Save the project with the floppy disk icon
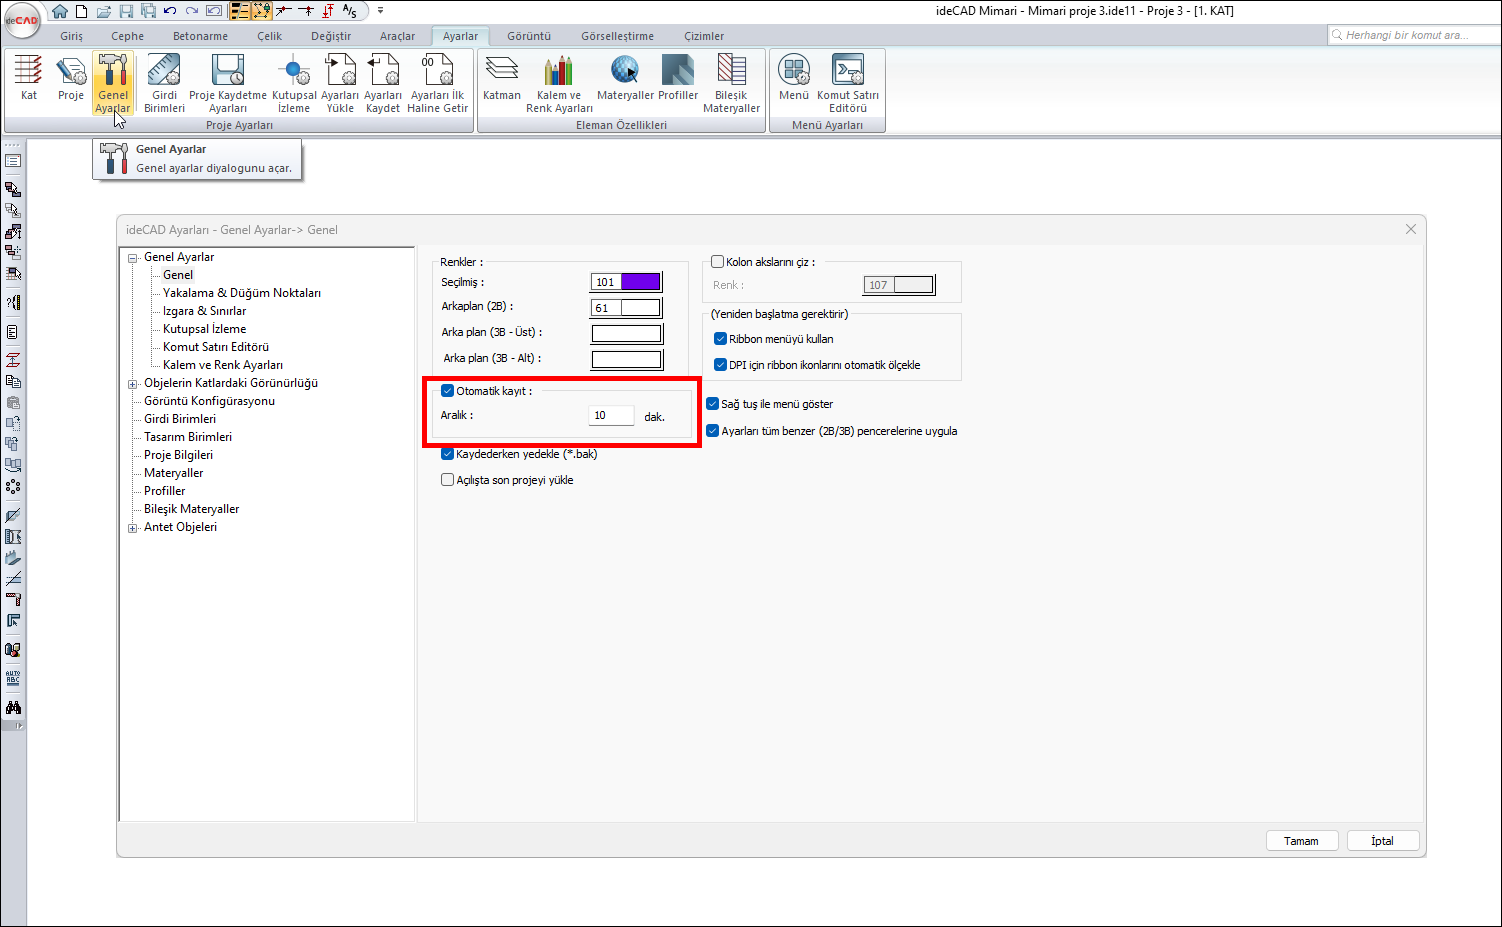 [x=126, y=11]
